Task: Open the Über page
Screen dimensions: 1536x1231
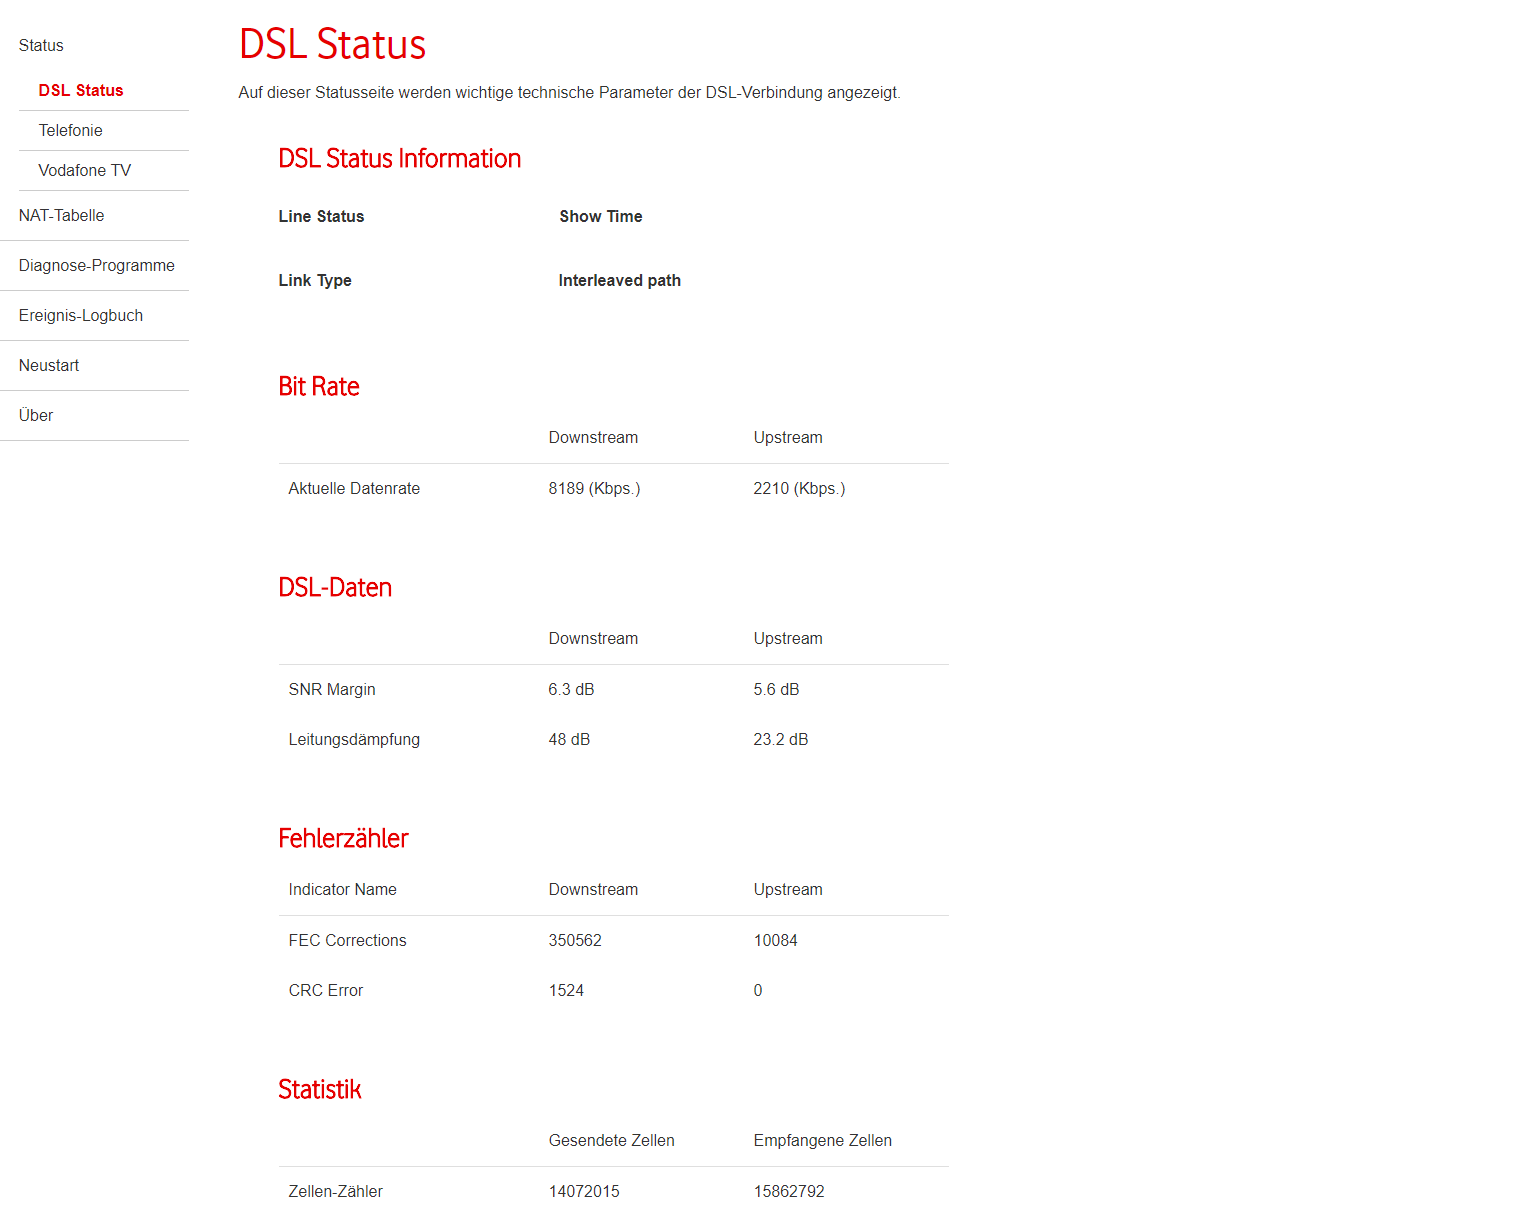Action: pos(36,415)
